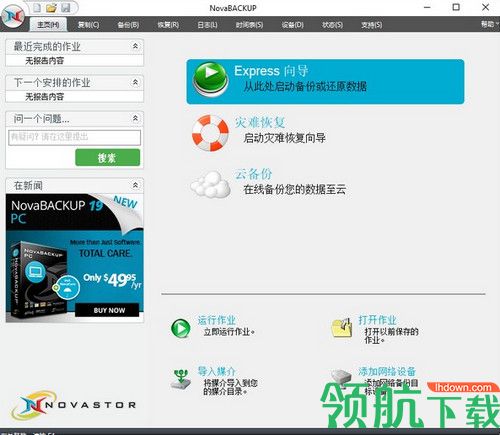The height and width of the screenshot is (435, 500).
Task: Collapse the 问一个问题 panel
Action: (135, 118)
